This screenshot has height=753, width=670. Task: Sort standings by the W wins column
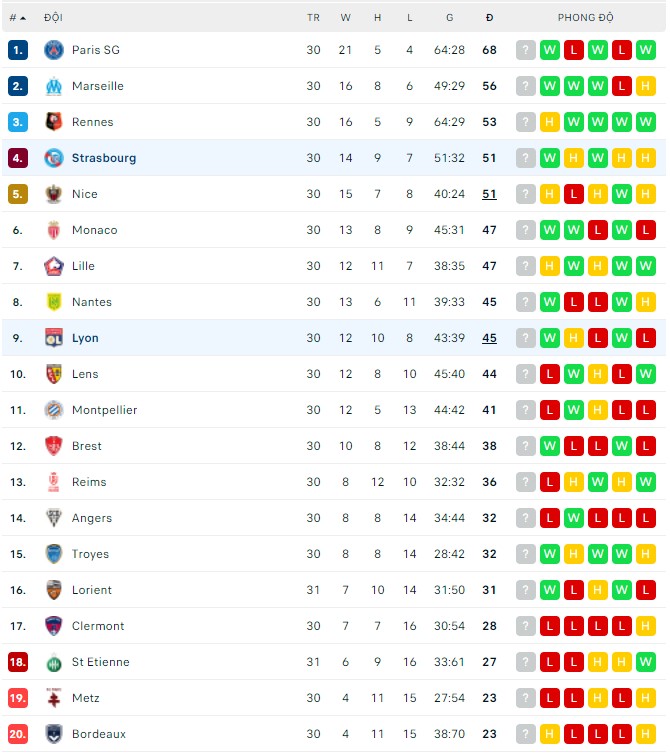point(346,18)
